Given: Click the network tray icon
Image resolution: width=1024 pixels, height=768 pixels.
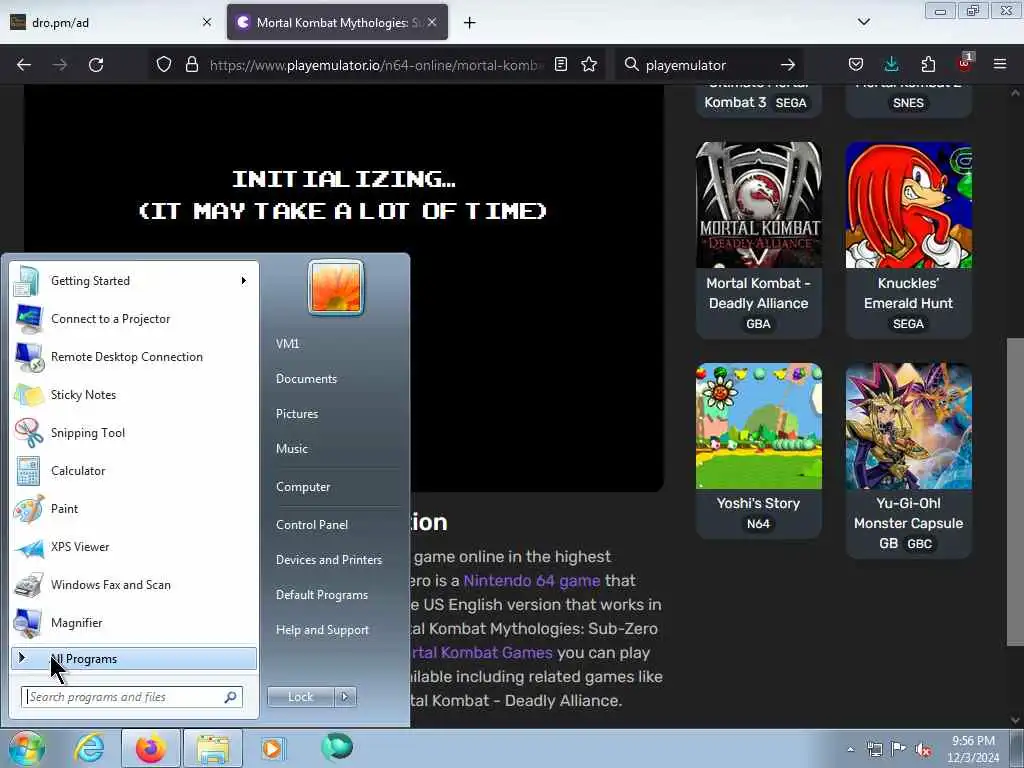Looking at the screenshot, I should click(x=874, y=749).
